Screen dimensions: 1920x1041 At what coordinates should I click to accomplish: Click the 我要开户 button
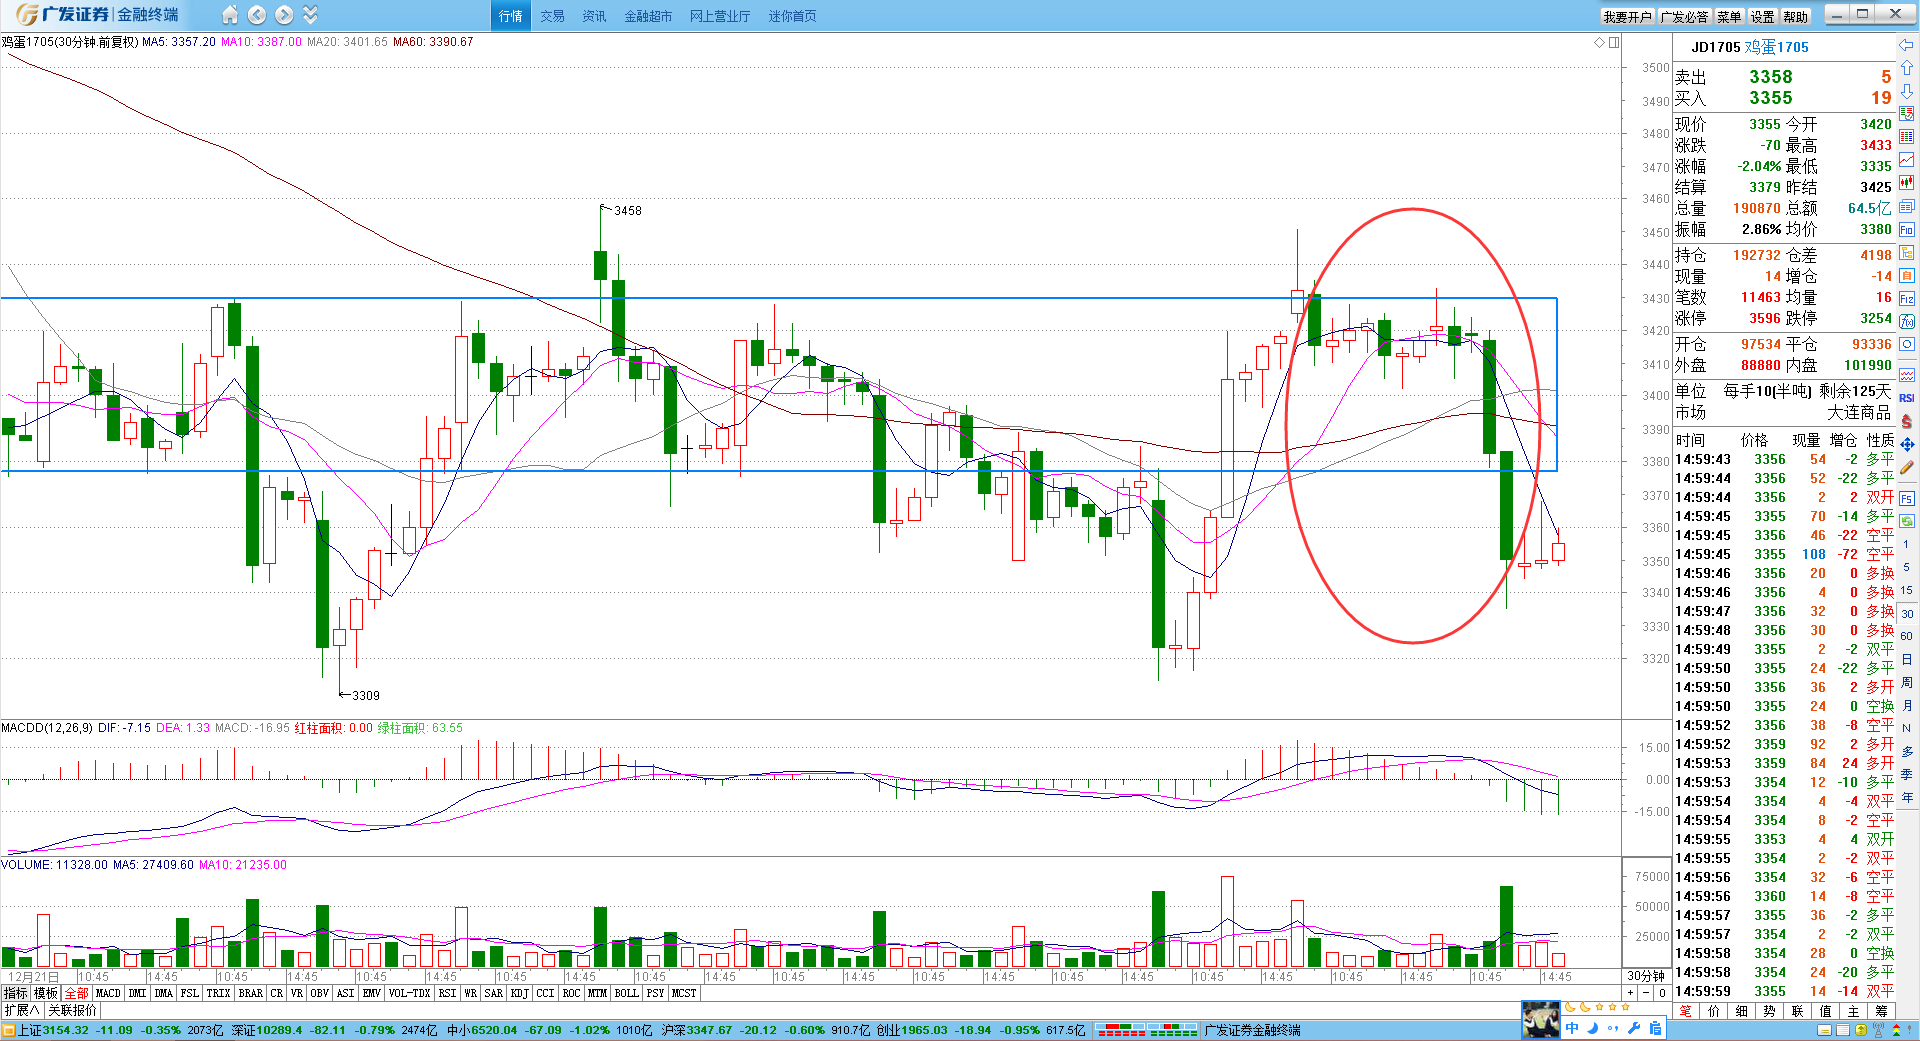(x=1627, y=17)
